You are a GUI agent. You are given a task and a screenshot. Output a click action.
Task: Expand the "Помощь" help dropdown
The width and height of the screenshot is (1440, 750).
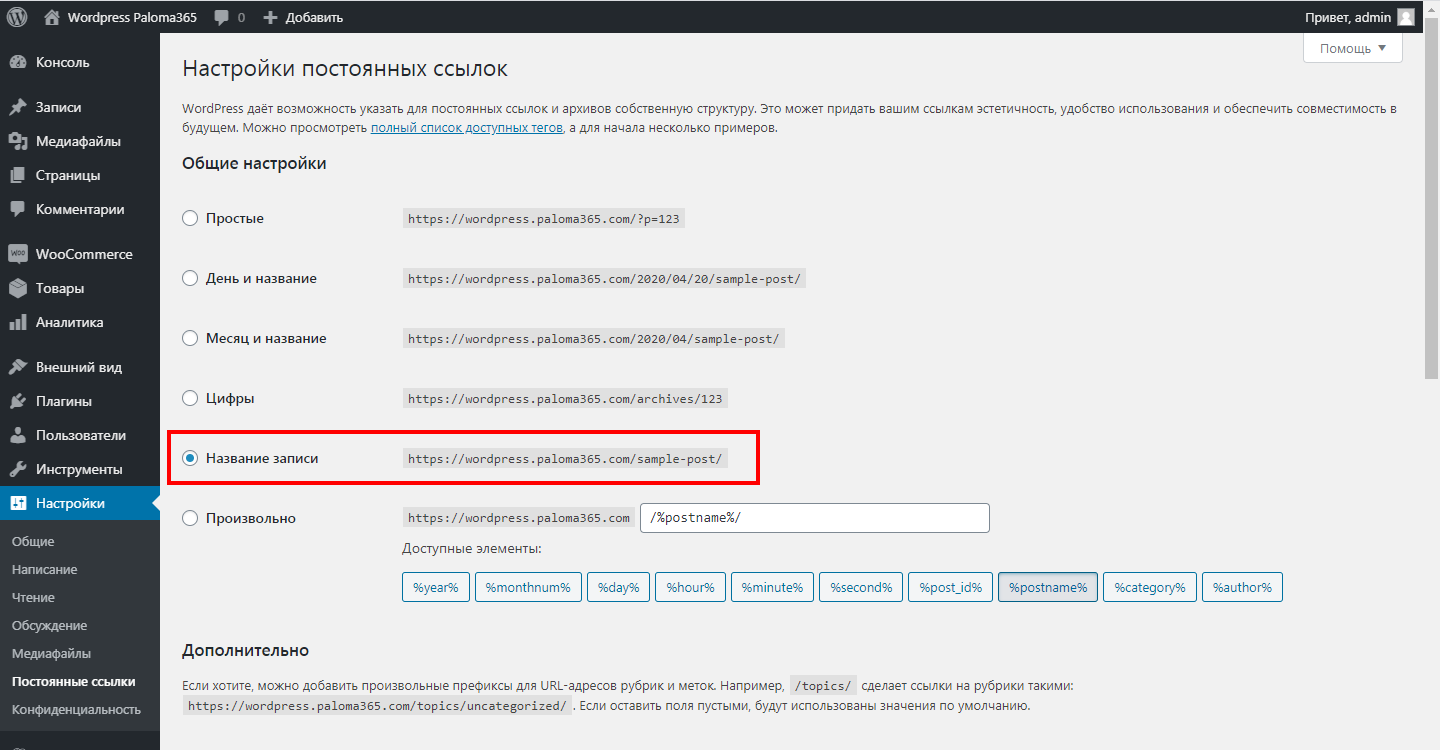tap(1352, 48)
